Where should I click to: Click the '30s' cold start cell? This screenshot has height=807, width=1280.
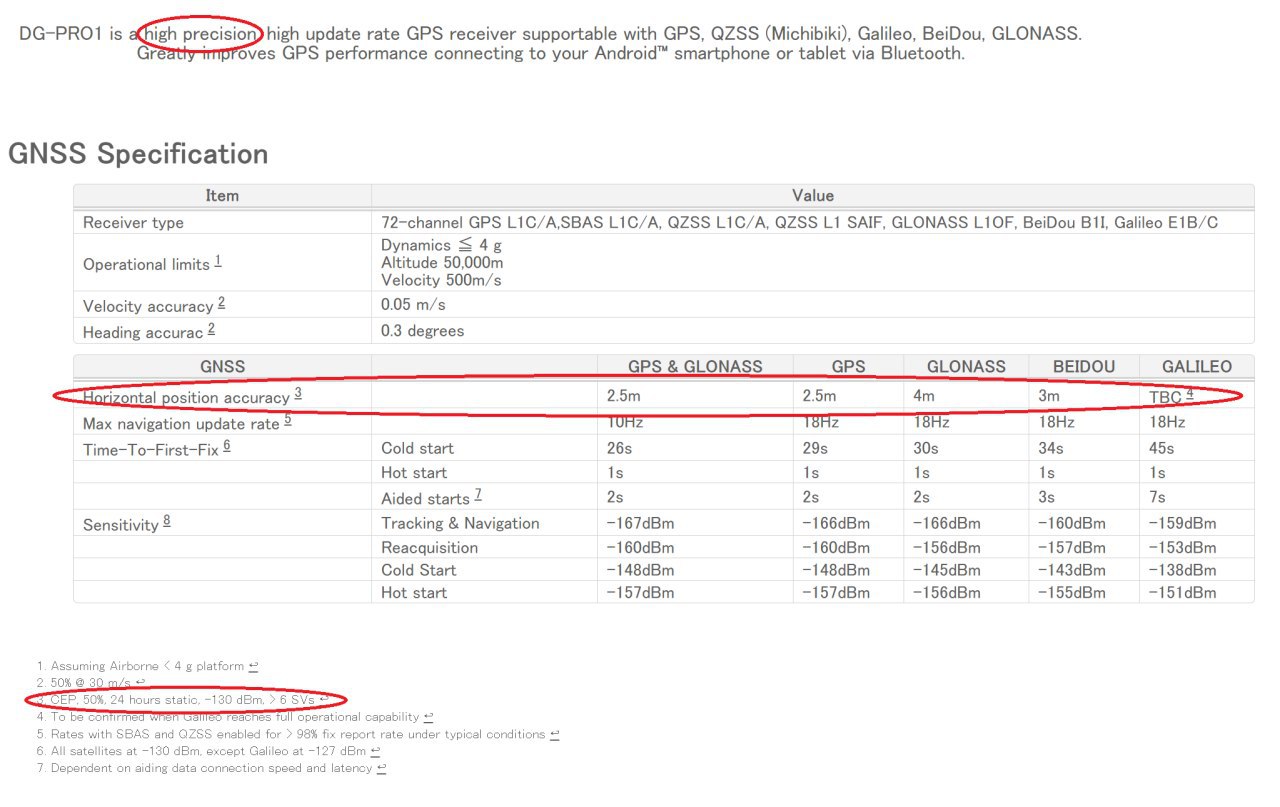925,448
